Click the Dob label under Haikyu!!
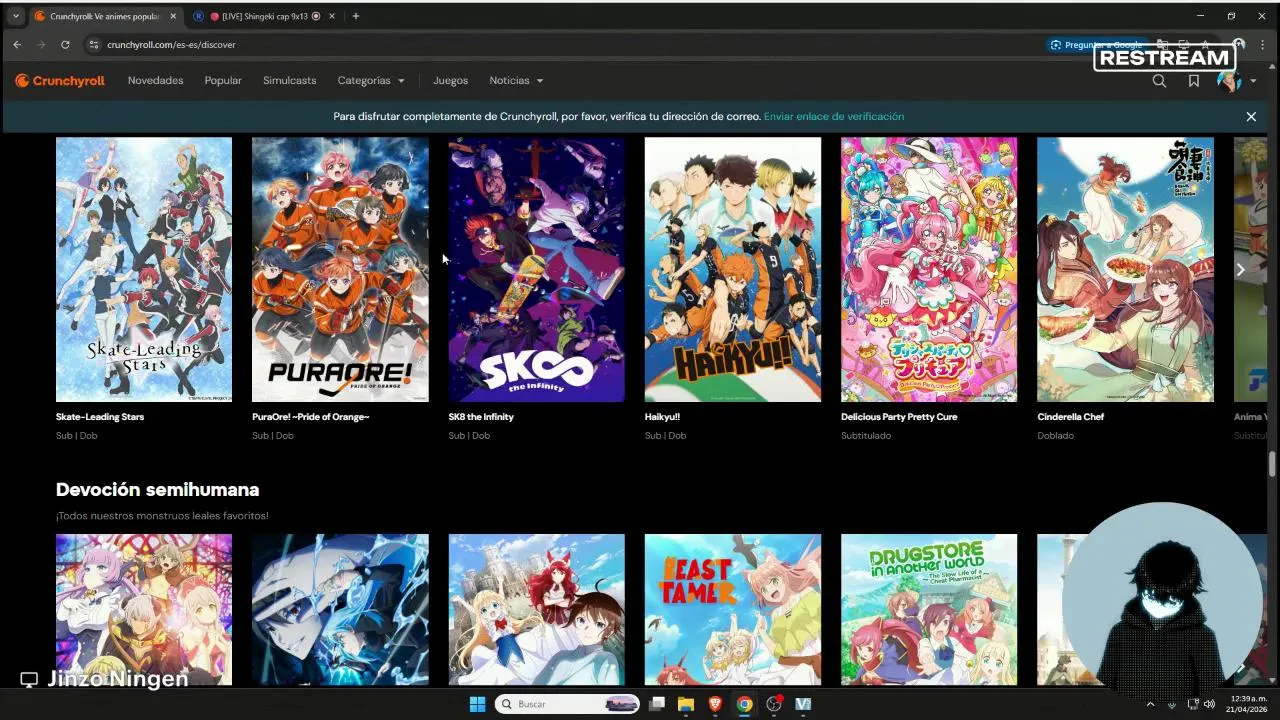Image resolution: width=1280 pixels, height=720 pixels. (678, 436)
